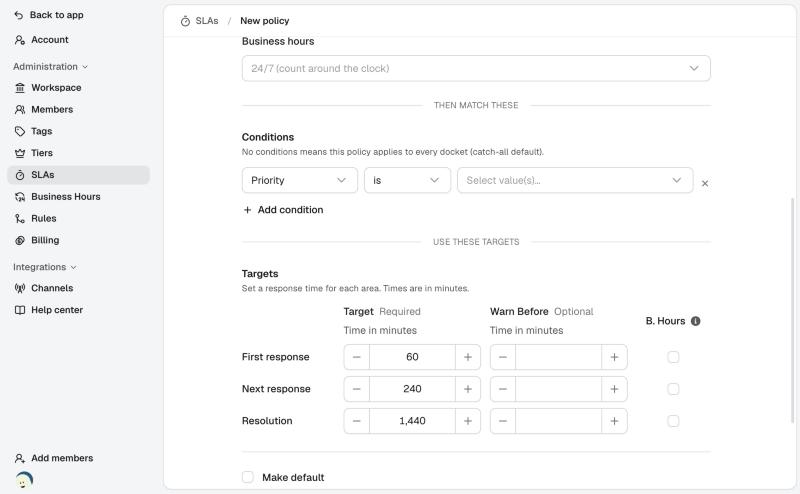Click the Channels broadcast icon
Image resolution: width=800 pixels, height=494 pixels.
point(20,288)
